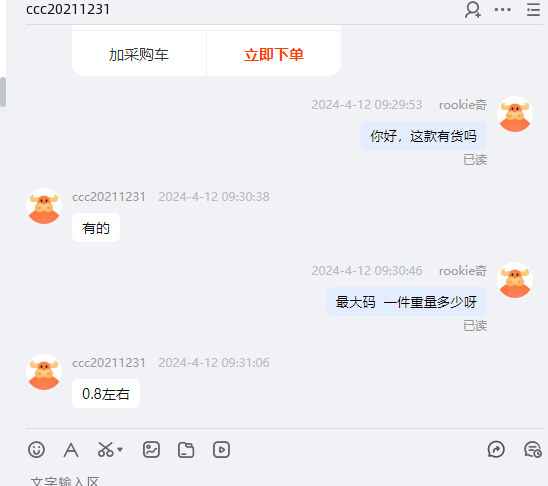Open the emoji picker
This screenshot has width=548, height=486.
pyautogui.click(x=36, y=449)
